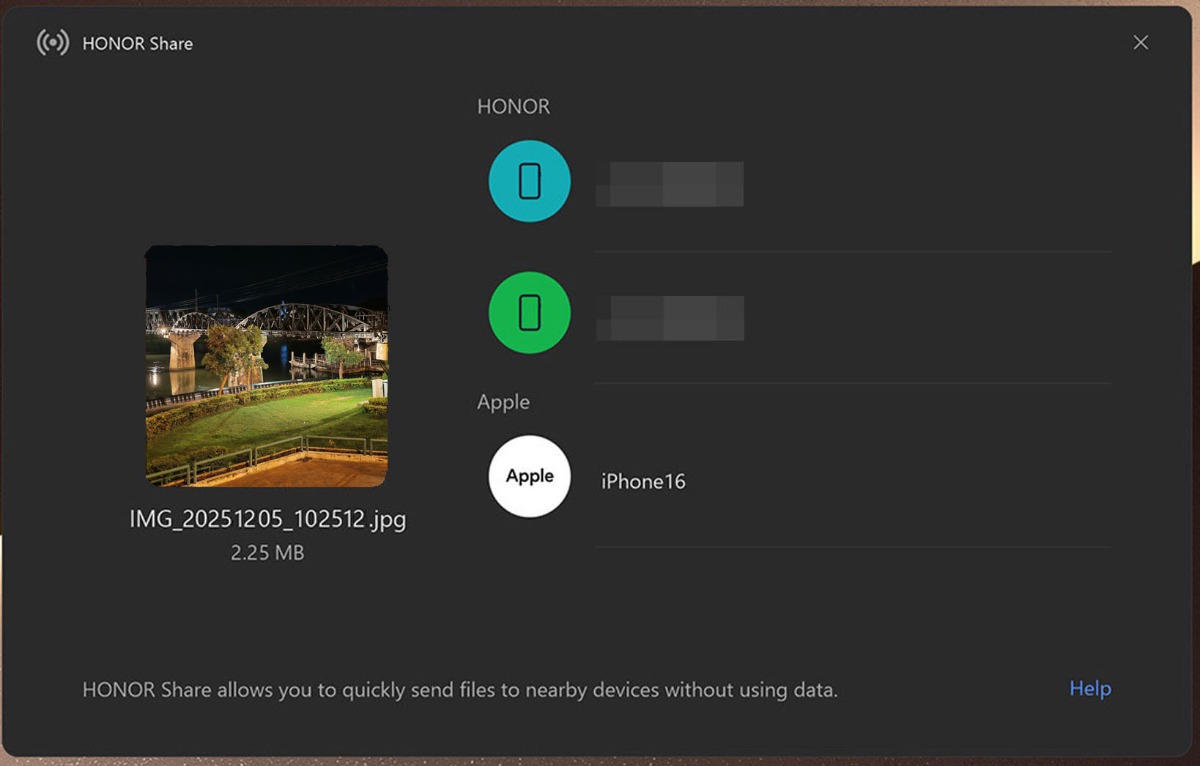1200x766 pixels.
Task: Click the HONOR Share broadcast logo icon
Action: click(53, 43)
